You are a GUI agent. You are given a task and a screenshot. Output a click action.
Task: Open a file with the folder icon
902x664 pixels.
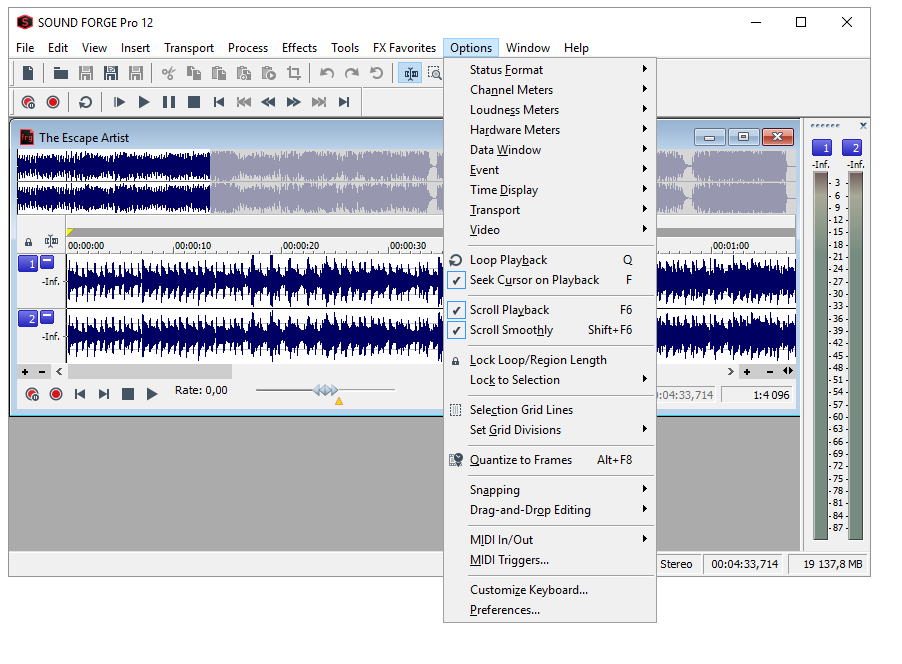pos(60,73)
